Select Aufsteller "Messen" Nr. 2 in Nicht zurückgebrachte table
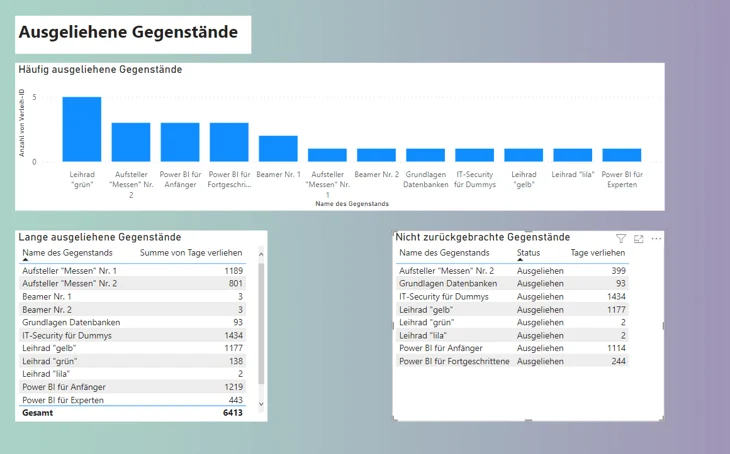This screenshot has width=730, height=454. click(446, 271)
